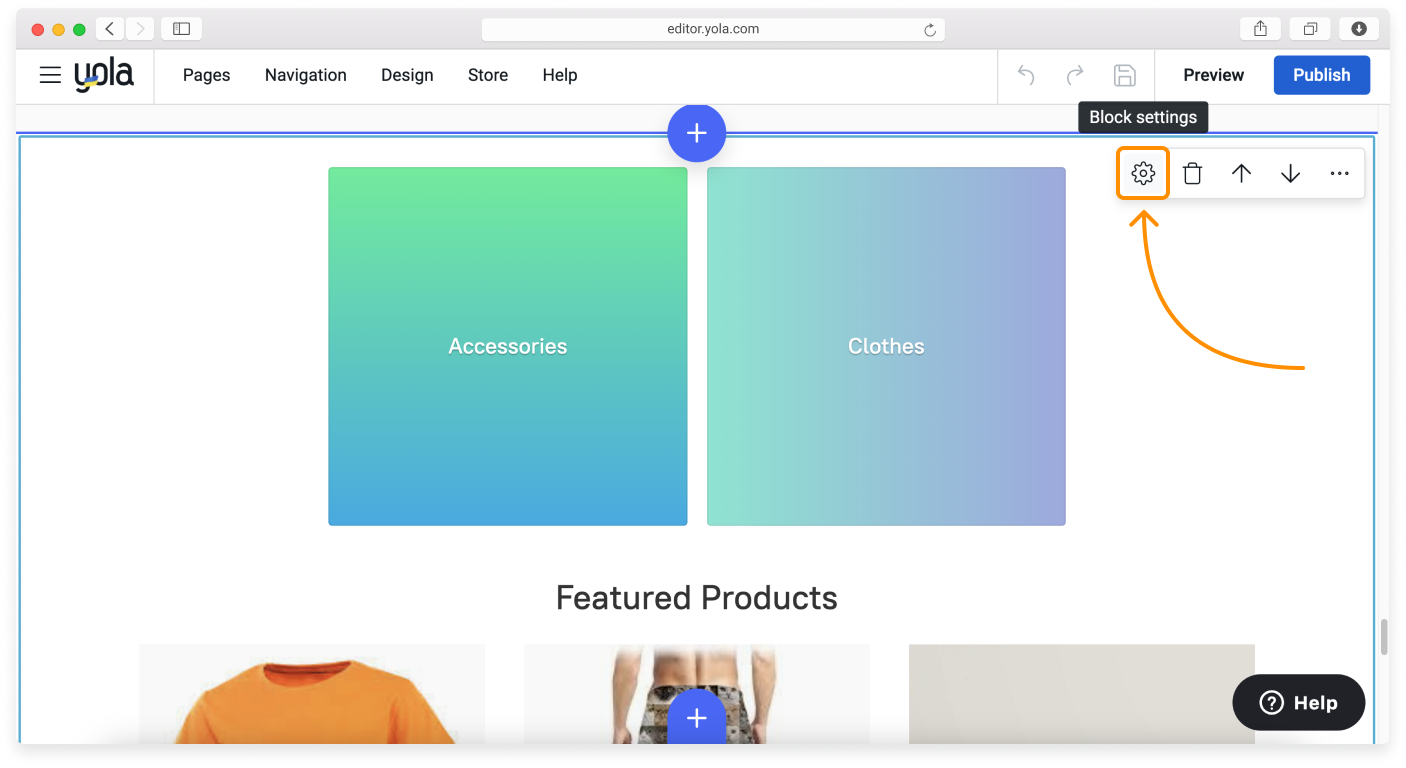Select the Accessories category tile

[507, 346]
